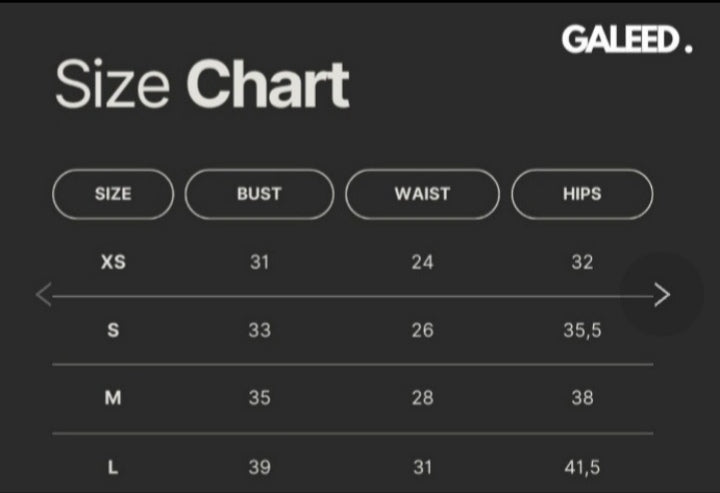This screenshot has height=493, width=720.
Task: Click the S hips value 35,5
Action: 582,330
